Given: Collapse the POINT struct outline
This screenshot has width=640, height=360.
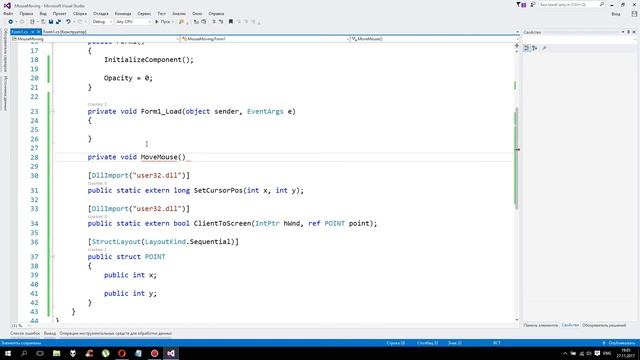Looking at the screenshot, I should click(53, 257).
